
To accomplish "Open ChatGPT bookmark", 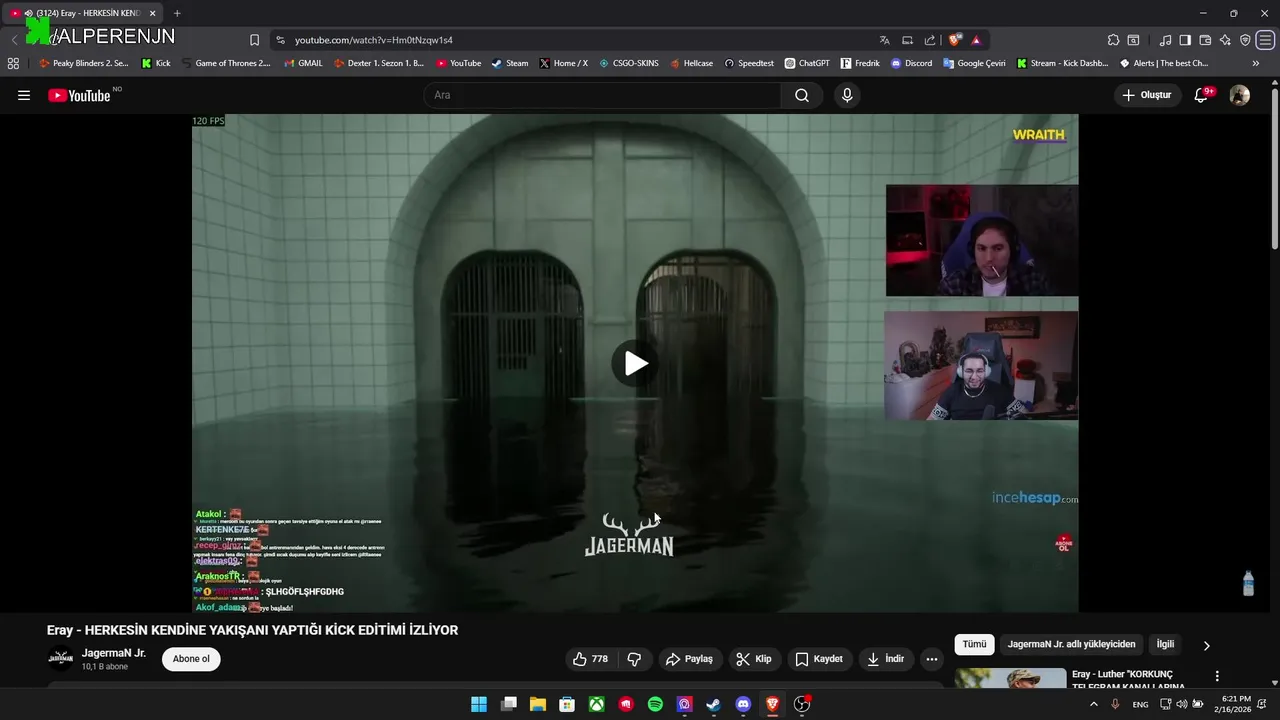I will 807,63.
